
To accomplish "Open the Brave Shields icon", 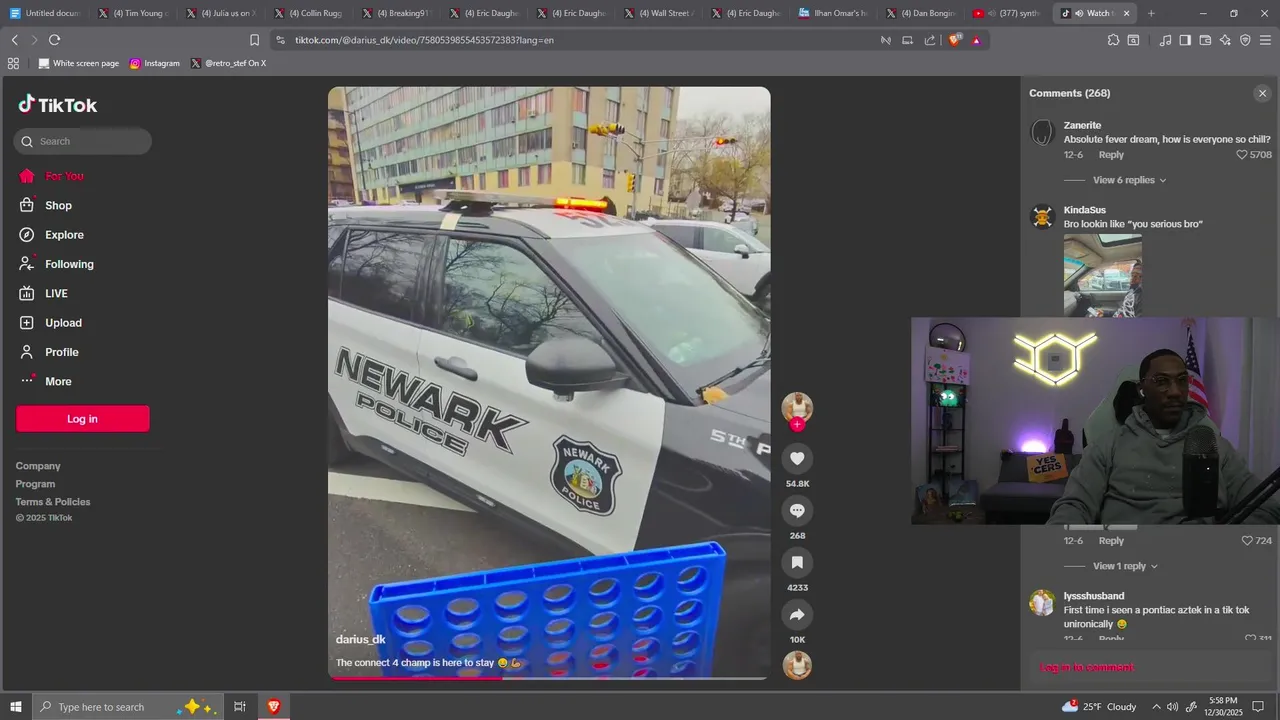I will pos(954,40).
